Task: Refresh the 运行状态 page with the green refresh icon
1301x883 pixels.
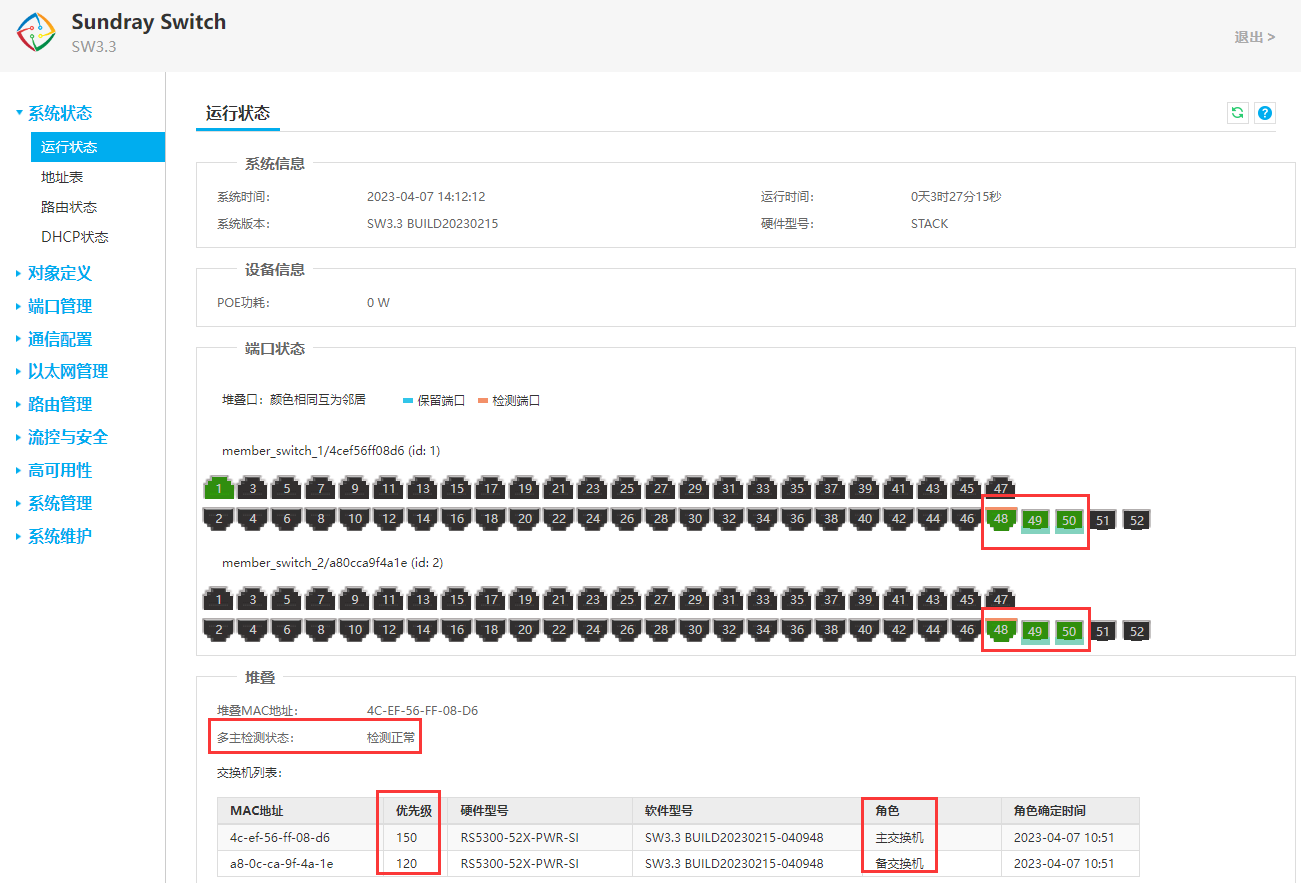Action: tap(1238, 113)
